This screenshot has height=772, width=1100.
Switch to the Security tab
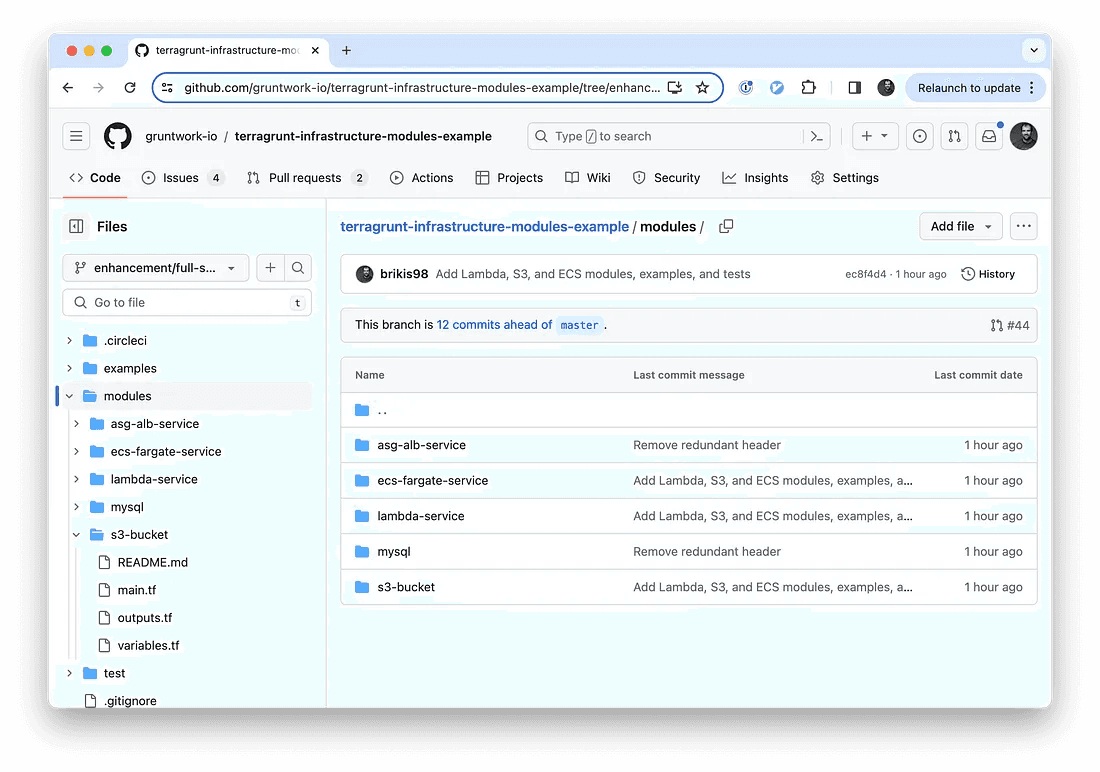pos(666,178)
